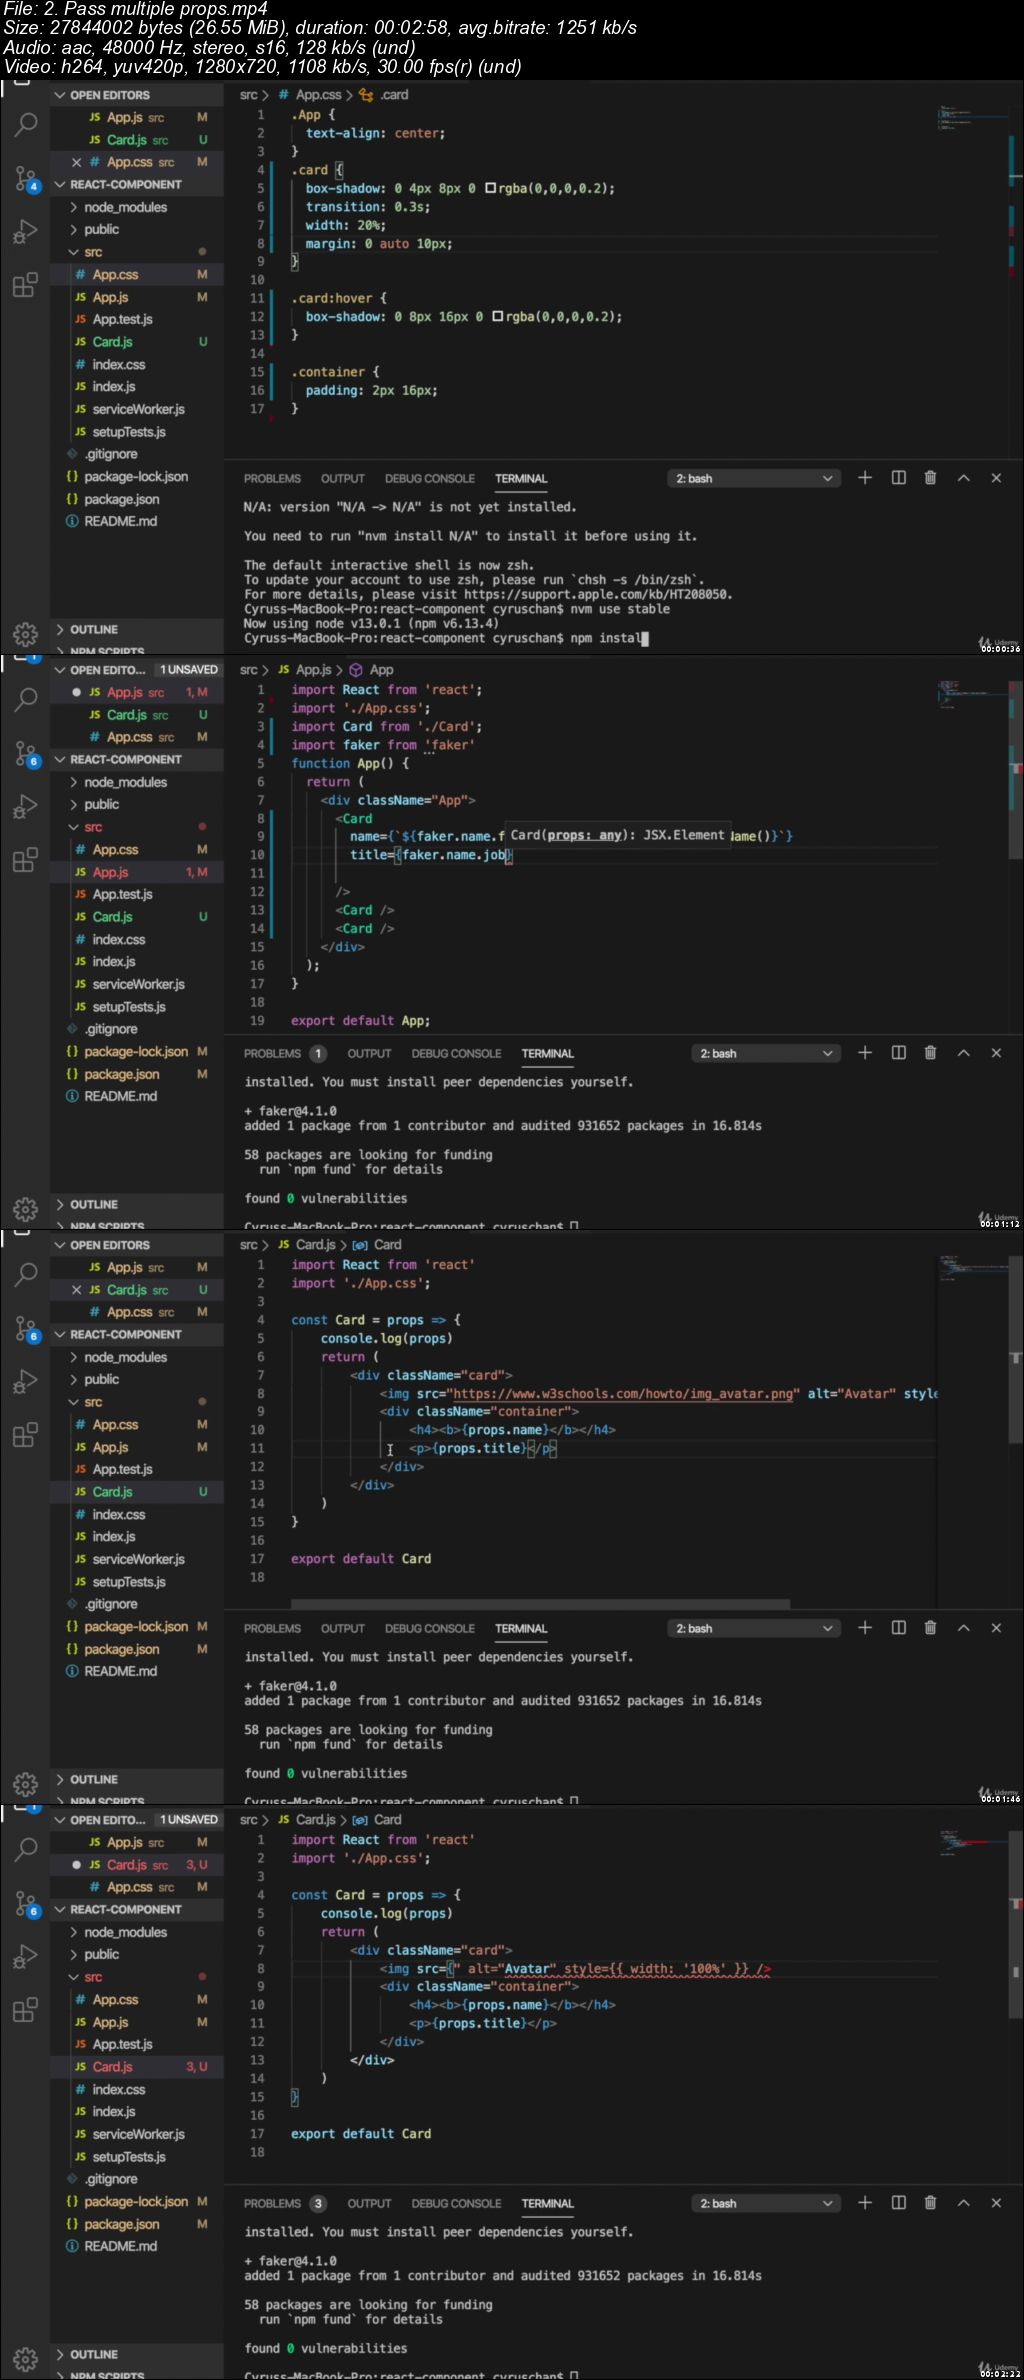Open index.css in the 00:01:46 frame's tree

pyautogui.click(x=118, y=1514)
